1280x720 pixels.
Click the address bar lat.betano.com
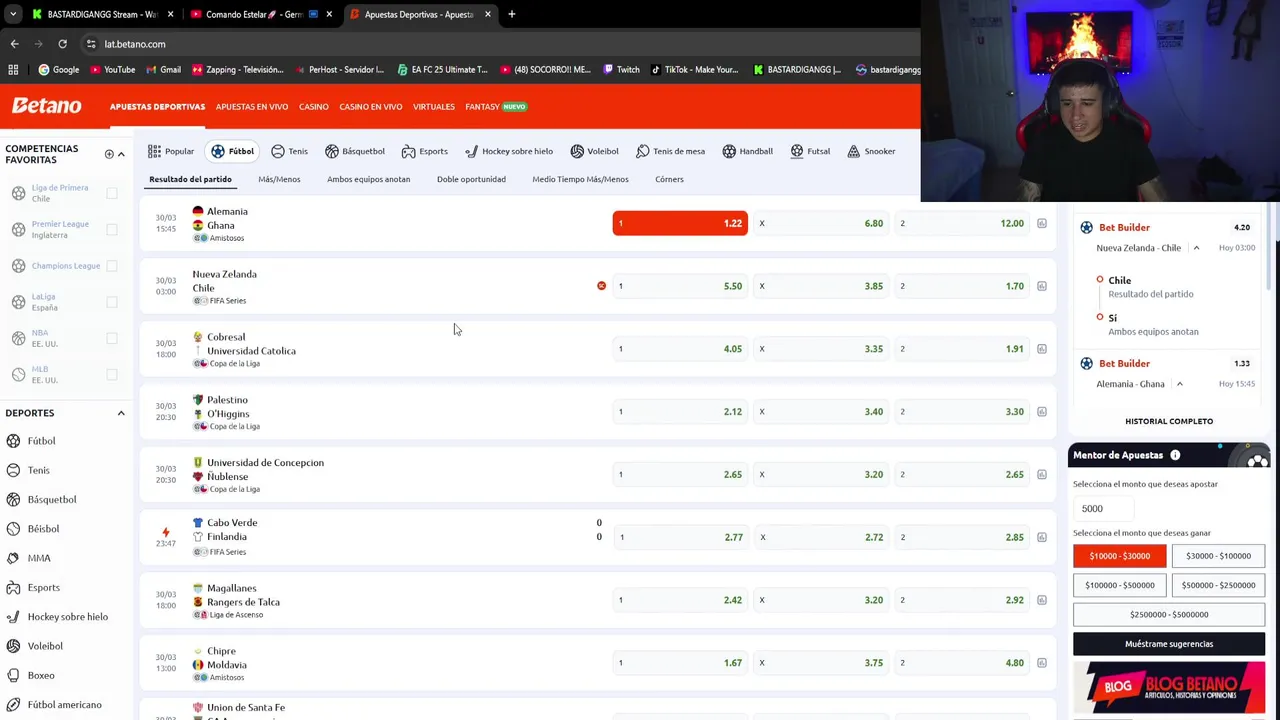click(x=135, y=44)
